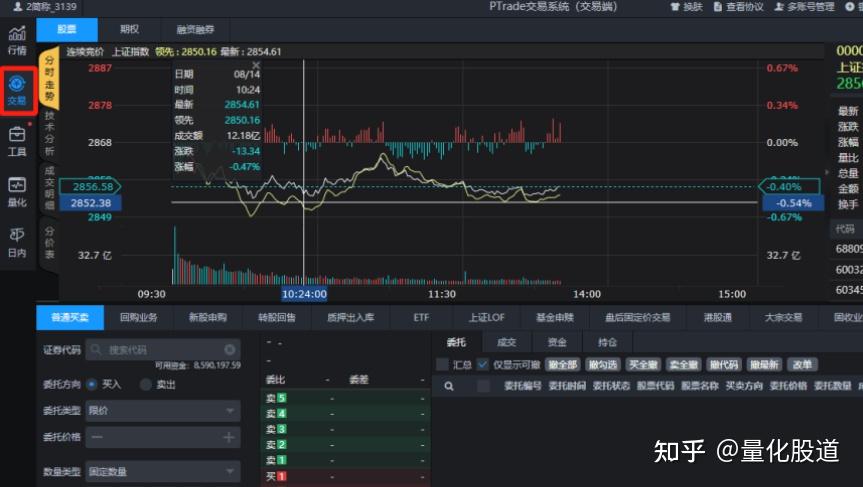This screenshot has height=487, width=863.
Task: Open the 新股申购 IPO subscription tab
Action: [x=207, y=318]
